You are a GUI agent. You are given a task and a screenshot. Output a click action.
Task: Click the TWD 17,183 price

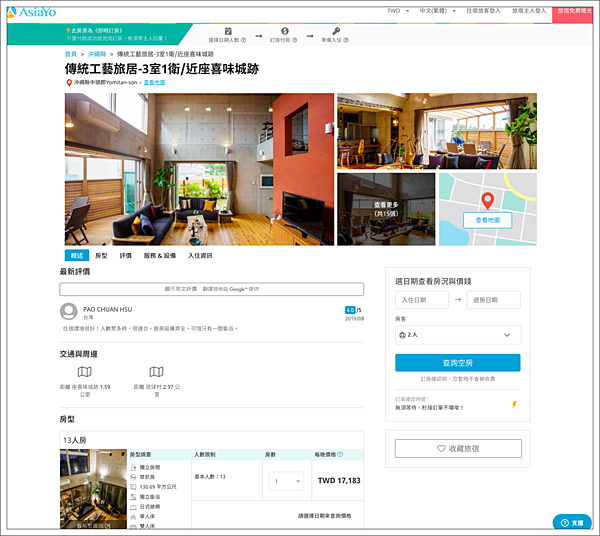click(x=339, y=481)
